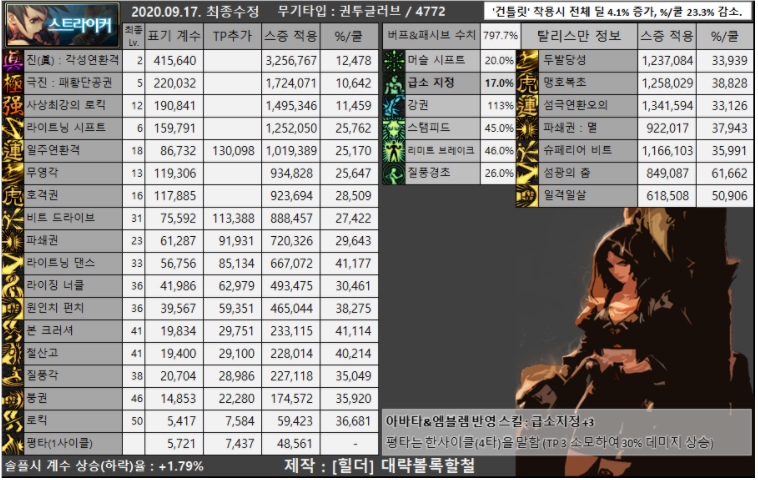Click the 질풍경초 buff icon
This screenshot has height=480, width=758.
tap(394, 173)
